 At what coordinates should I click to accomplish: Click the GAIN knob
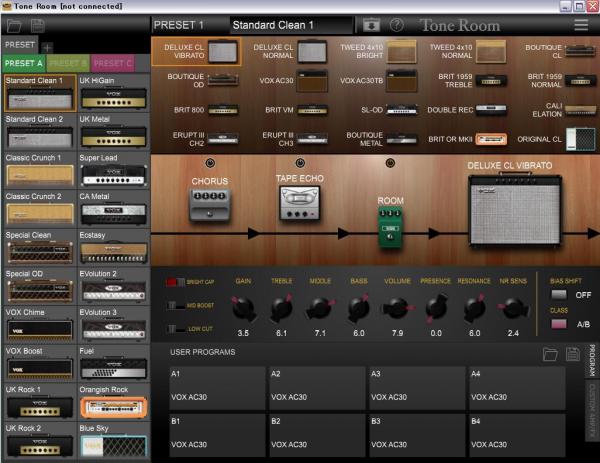[x=243, y=308]
